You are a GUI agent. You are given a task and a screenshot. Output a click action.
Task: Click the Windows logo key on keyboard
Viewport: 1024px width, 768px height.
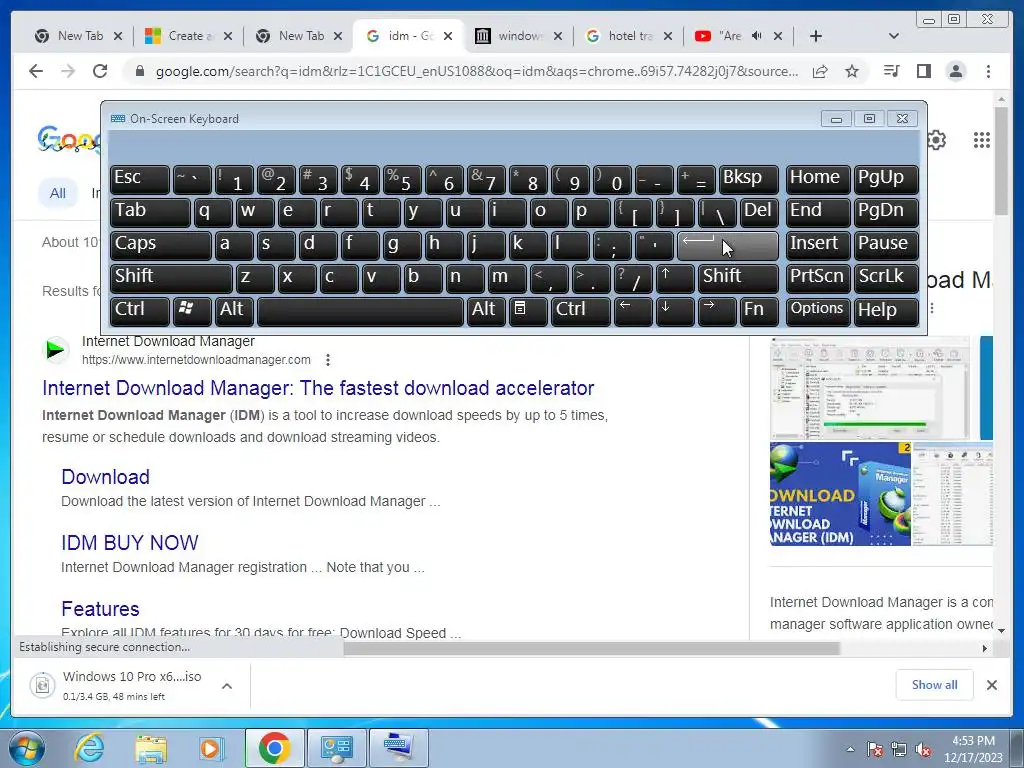tap(192, 311)
